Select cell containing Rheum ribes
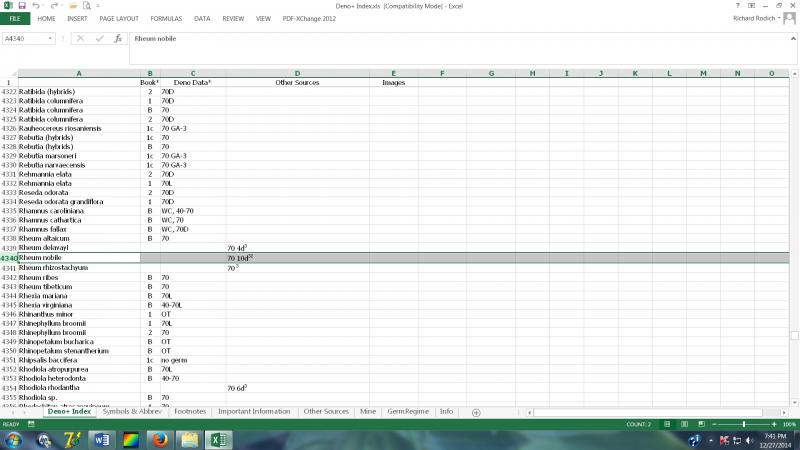The height and width of the screenshot is (450, 800). click(79, 277)
